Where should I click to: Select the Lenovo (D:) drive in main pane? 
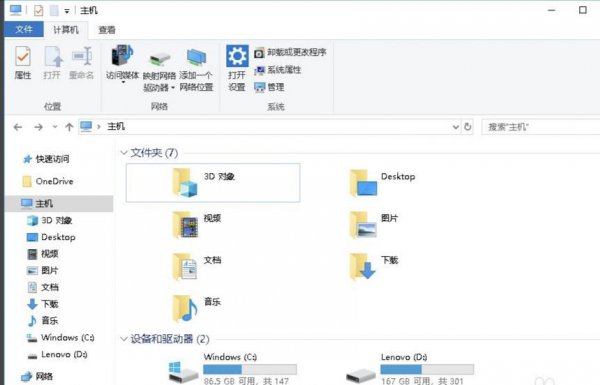pos(409,368)
